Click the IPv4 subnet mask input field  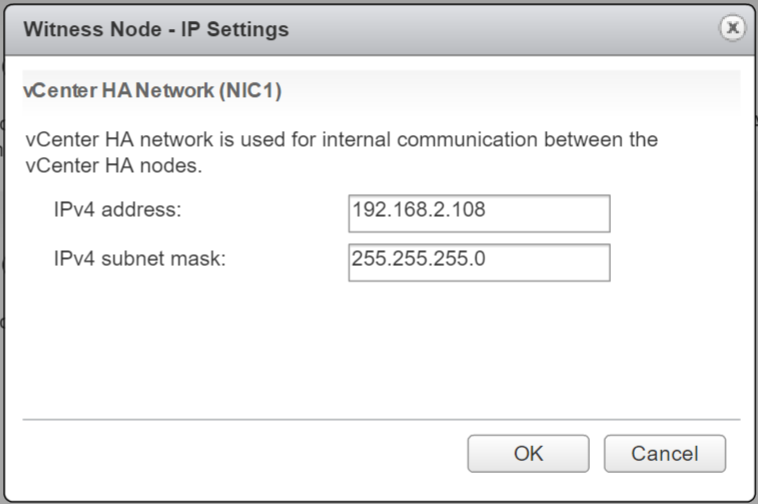pyautogui.click(x=479, y=262)
